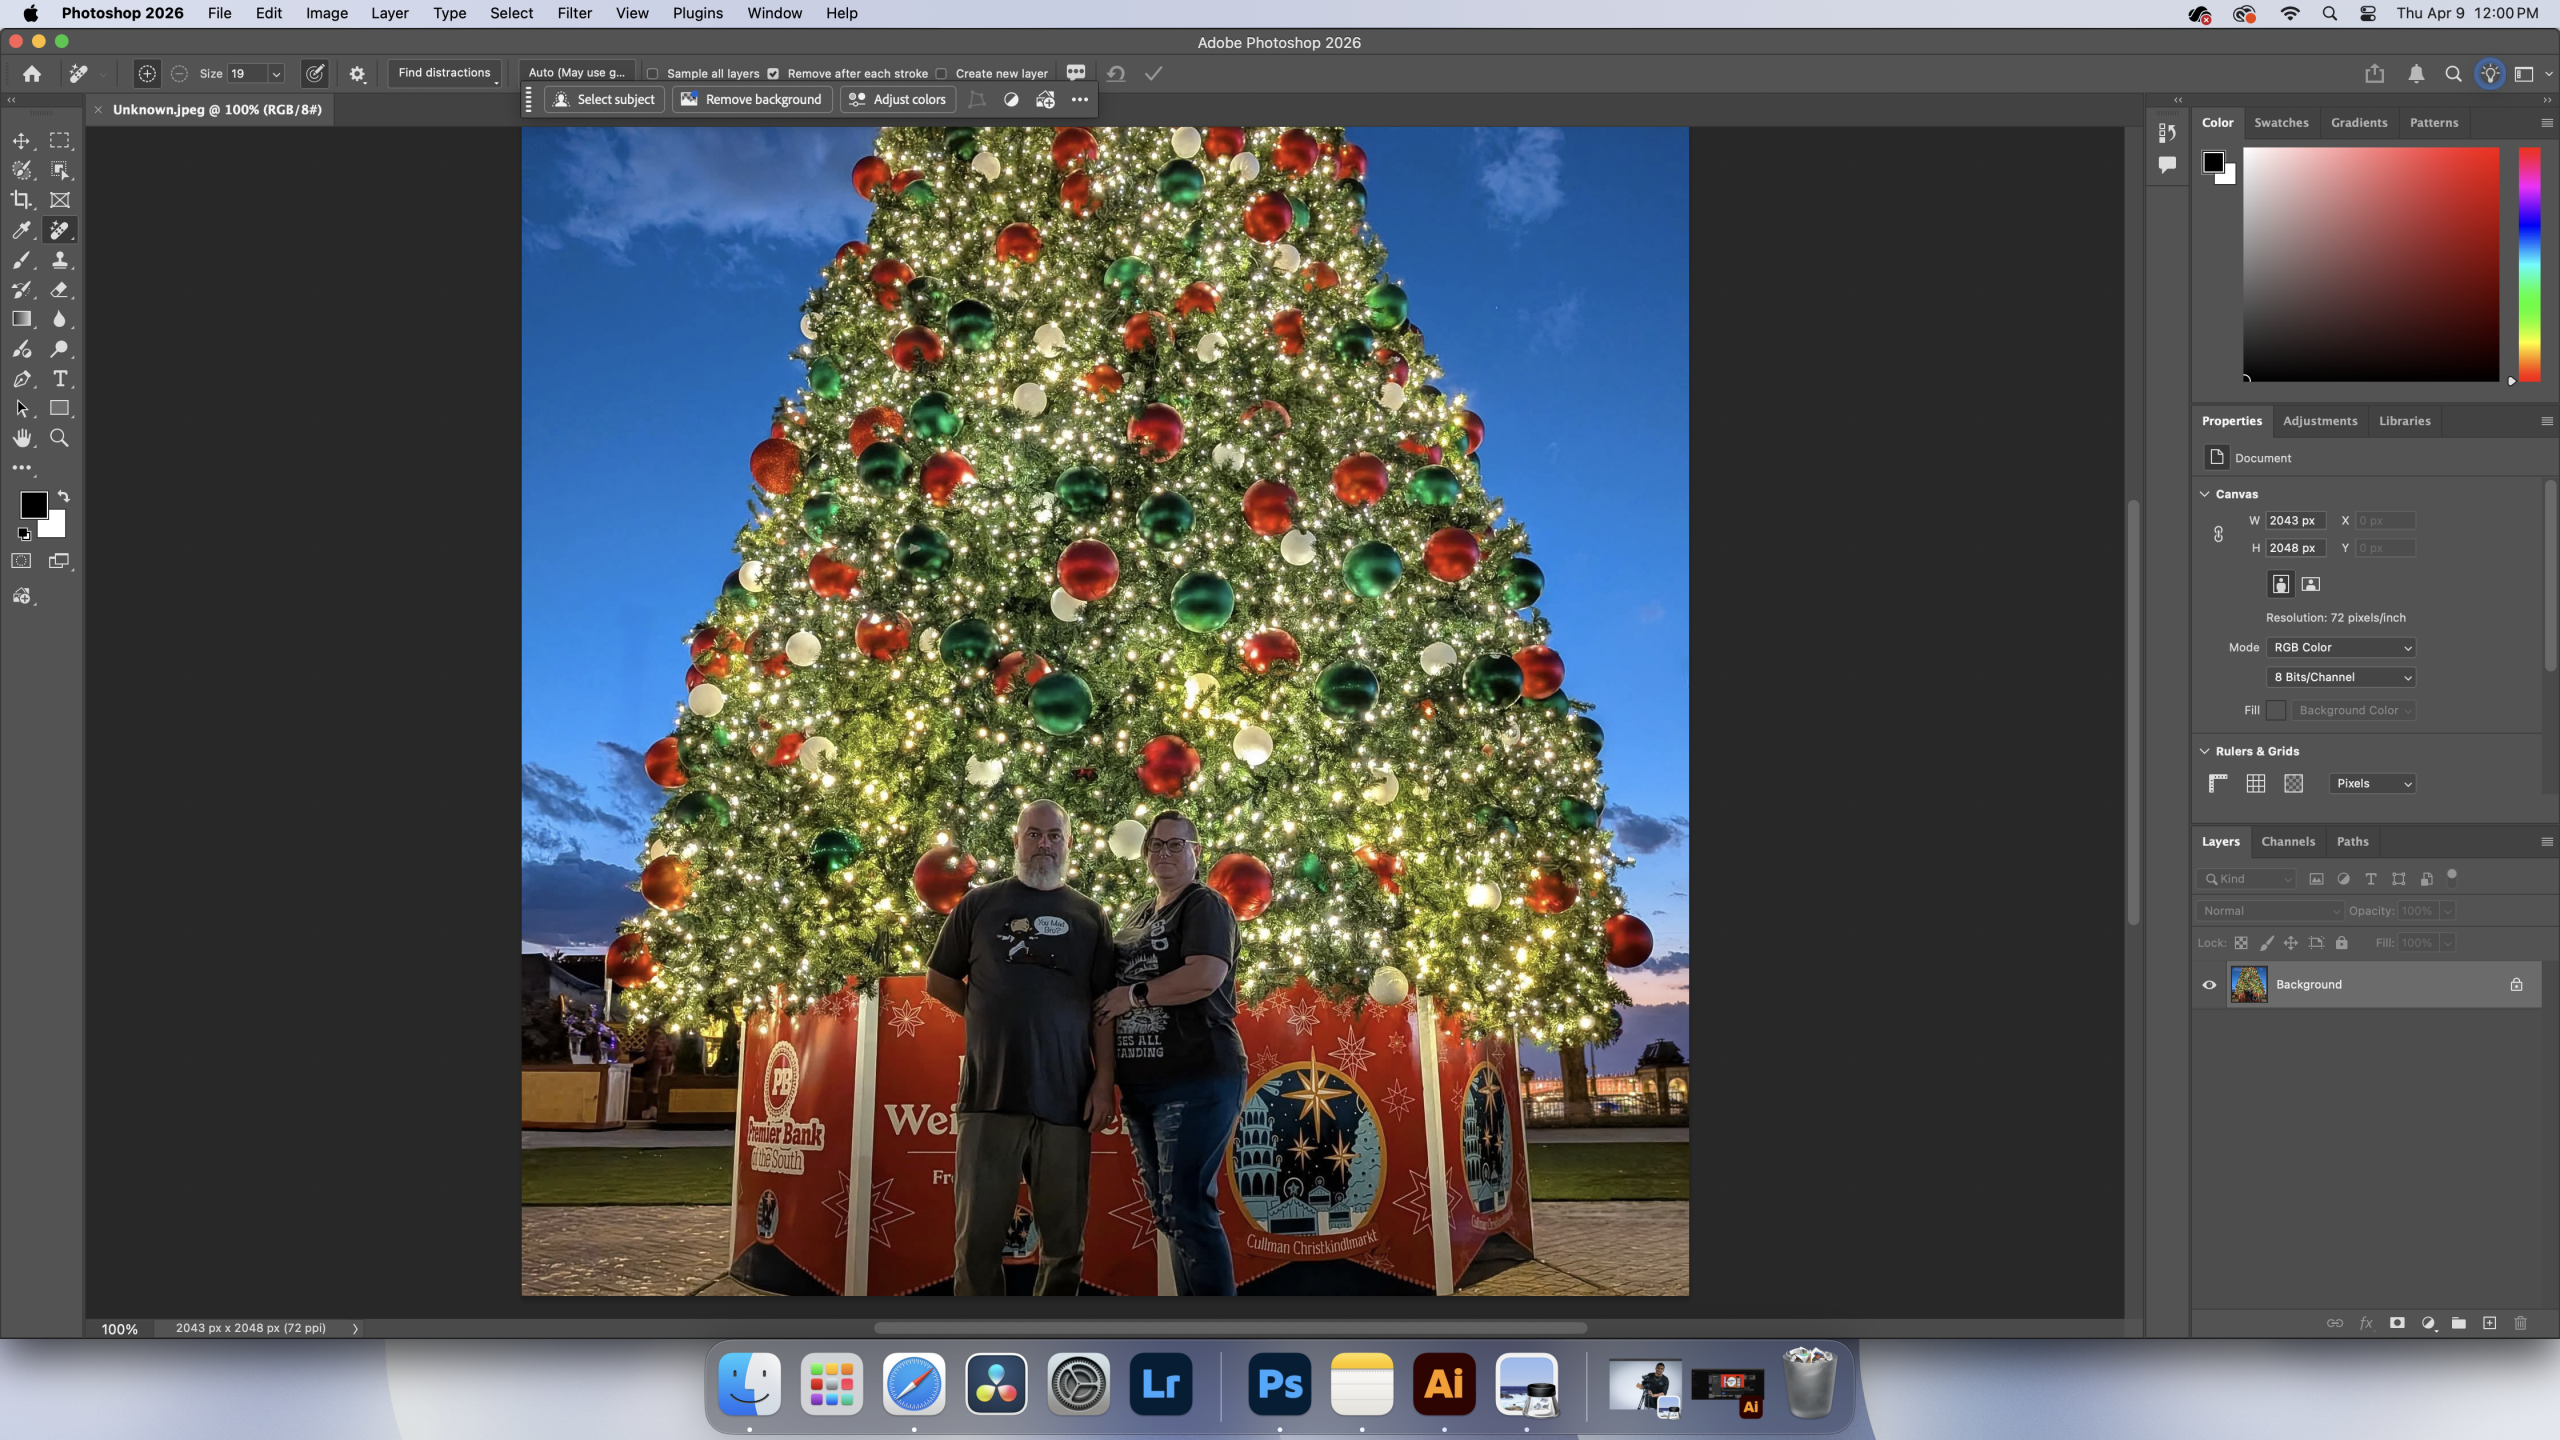
Task: Select the Hand tool
Action: (21, 438)
